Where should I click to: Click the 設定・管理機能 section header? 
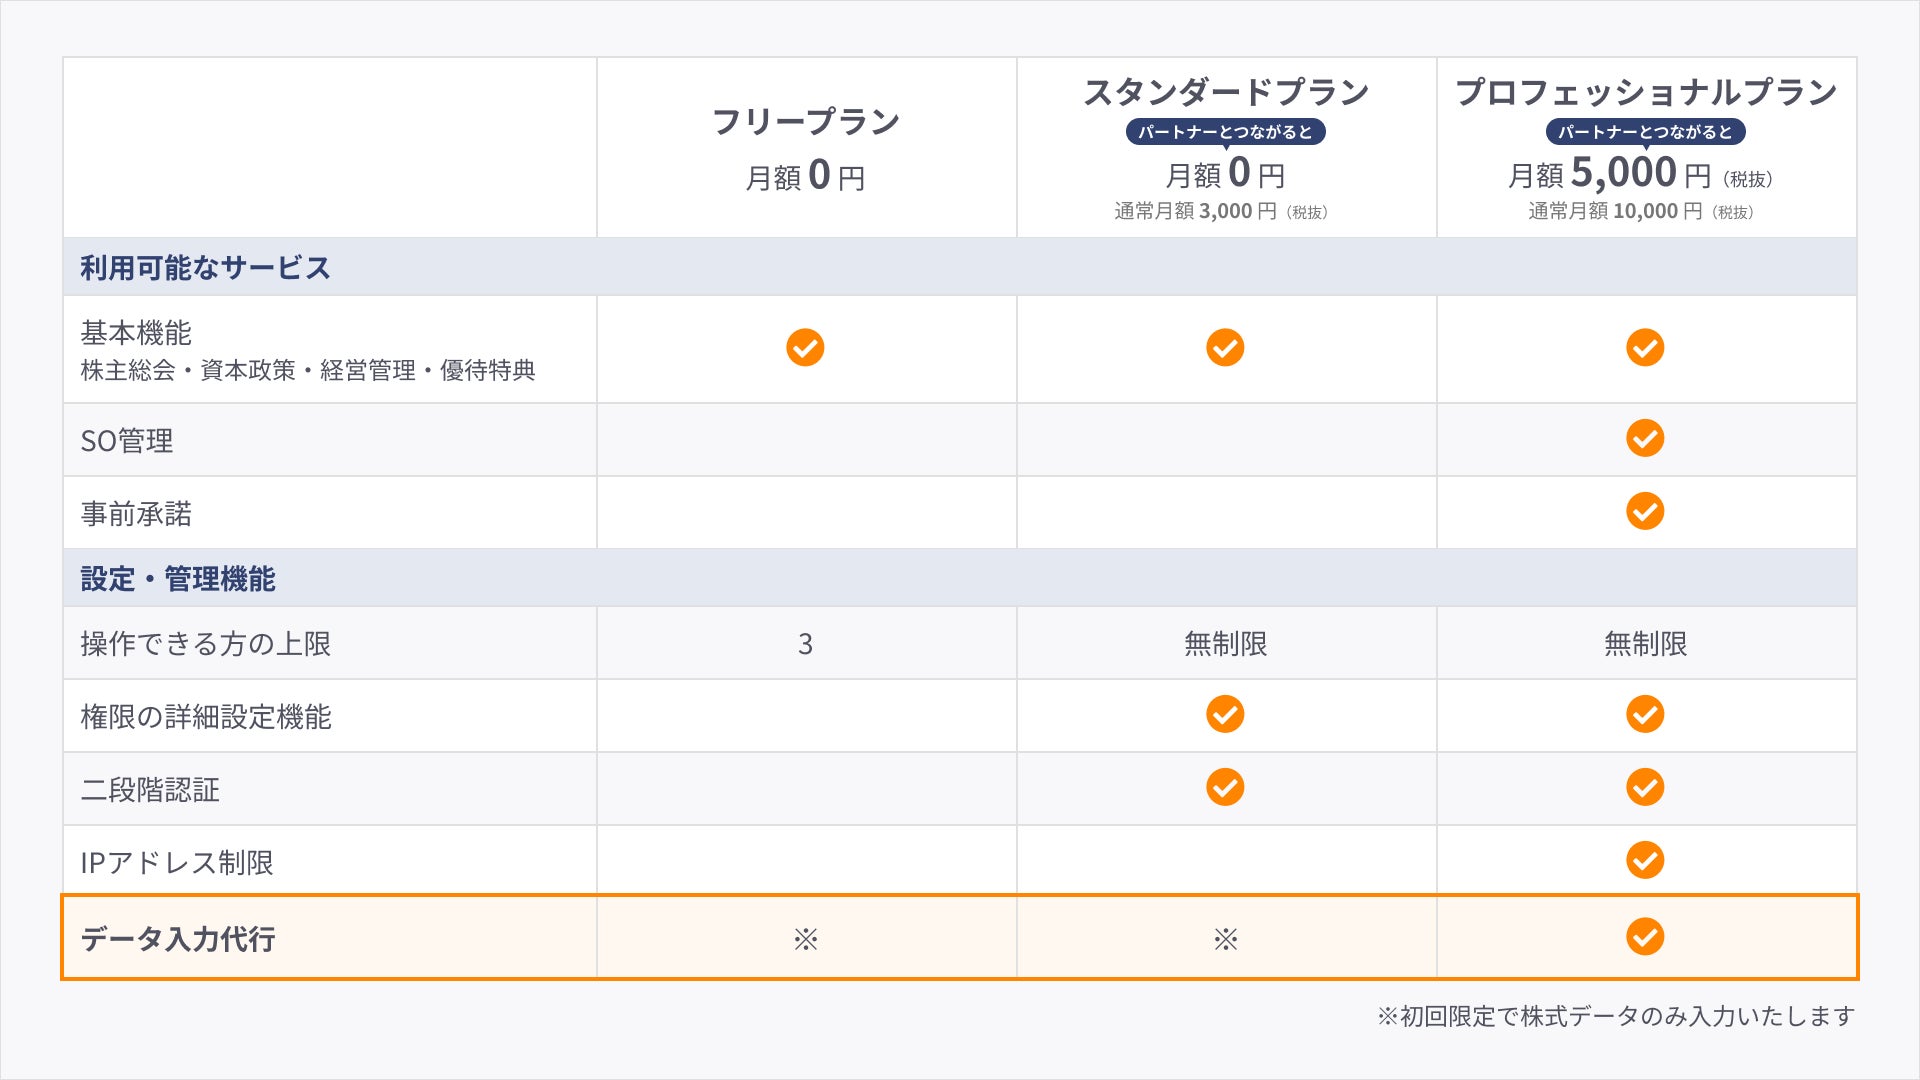(178, 579)
